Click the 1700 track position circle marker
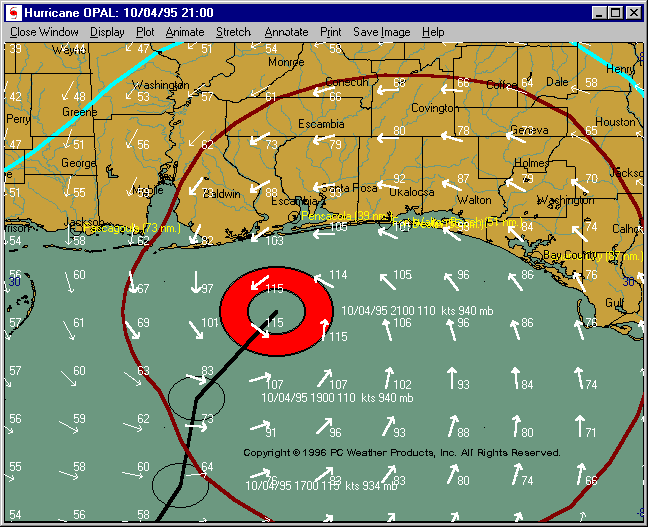This screenshot has height=527, width=648. [x=181, y=485]
